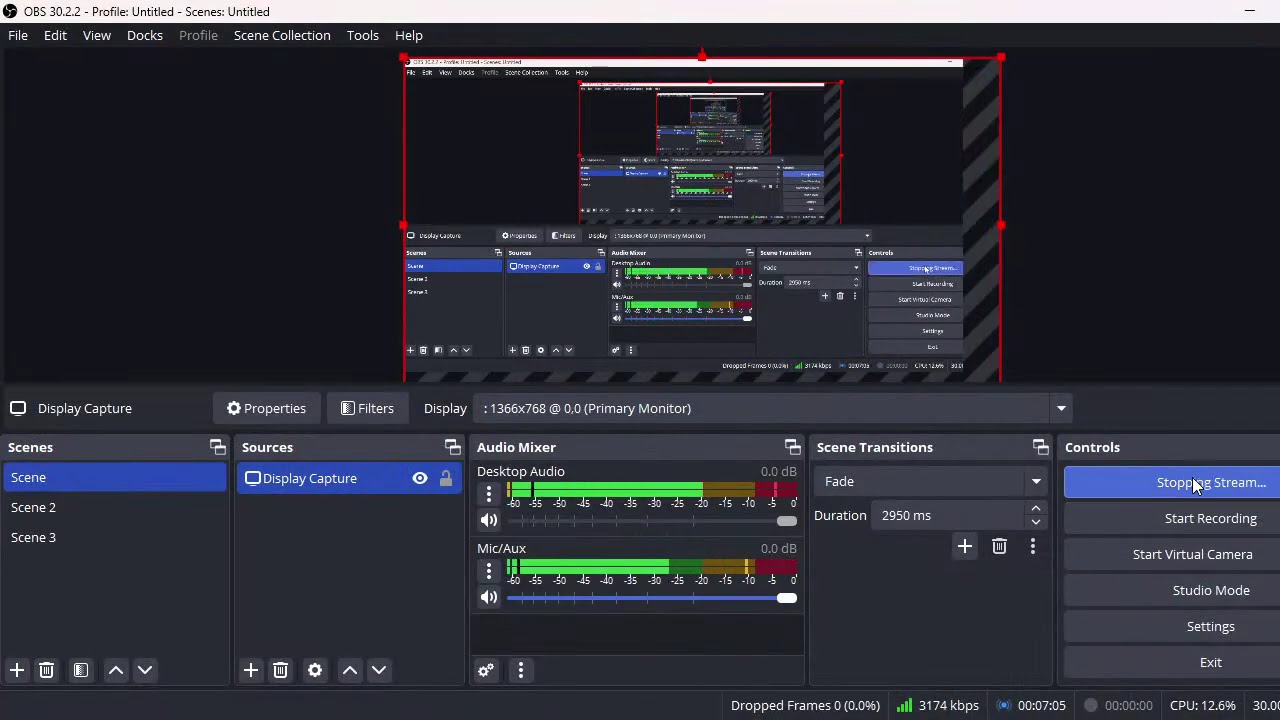Screen dimensions: 1280x720
Task: Move source up in the Sources list
Action: (350, 670)
